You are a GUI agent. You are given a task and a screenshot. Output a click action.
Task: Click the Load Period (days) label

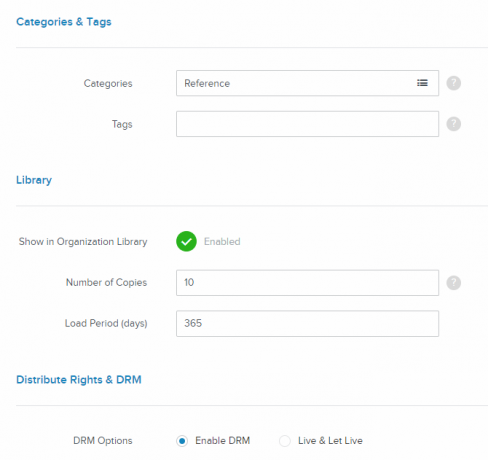point(106,323)
